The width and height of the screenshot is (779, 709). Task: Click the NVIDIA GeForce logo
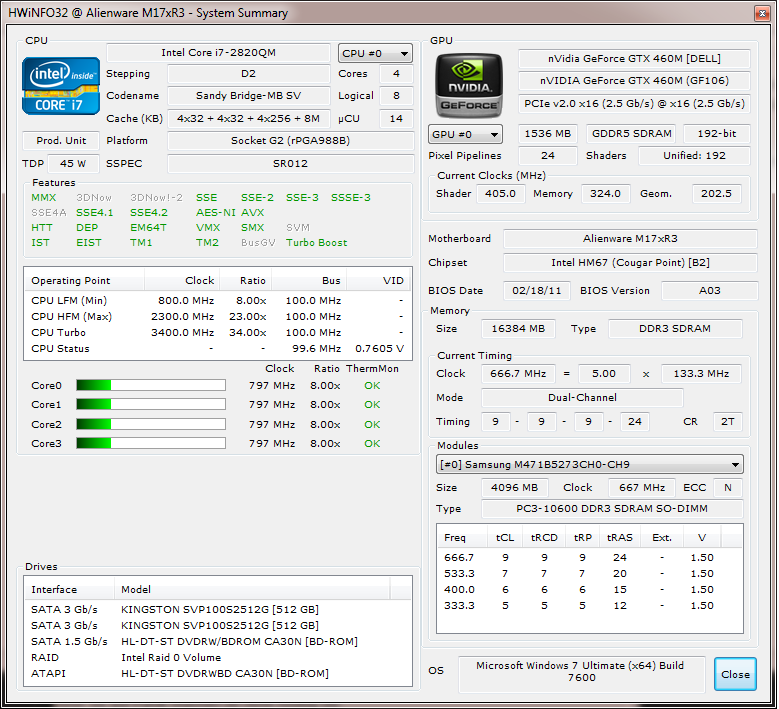coord(468,85)
